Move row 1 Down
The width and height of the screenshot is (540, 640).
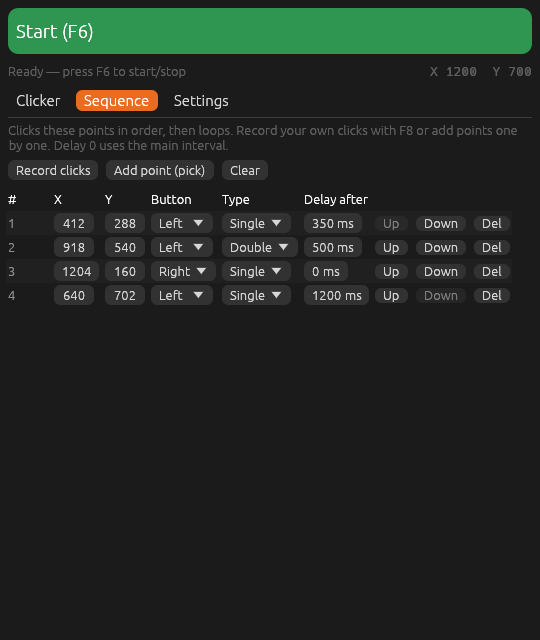(x=441, y=224)
